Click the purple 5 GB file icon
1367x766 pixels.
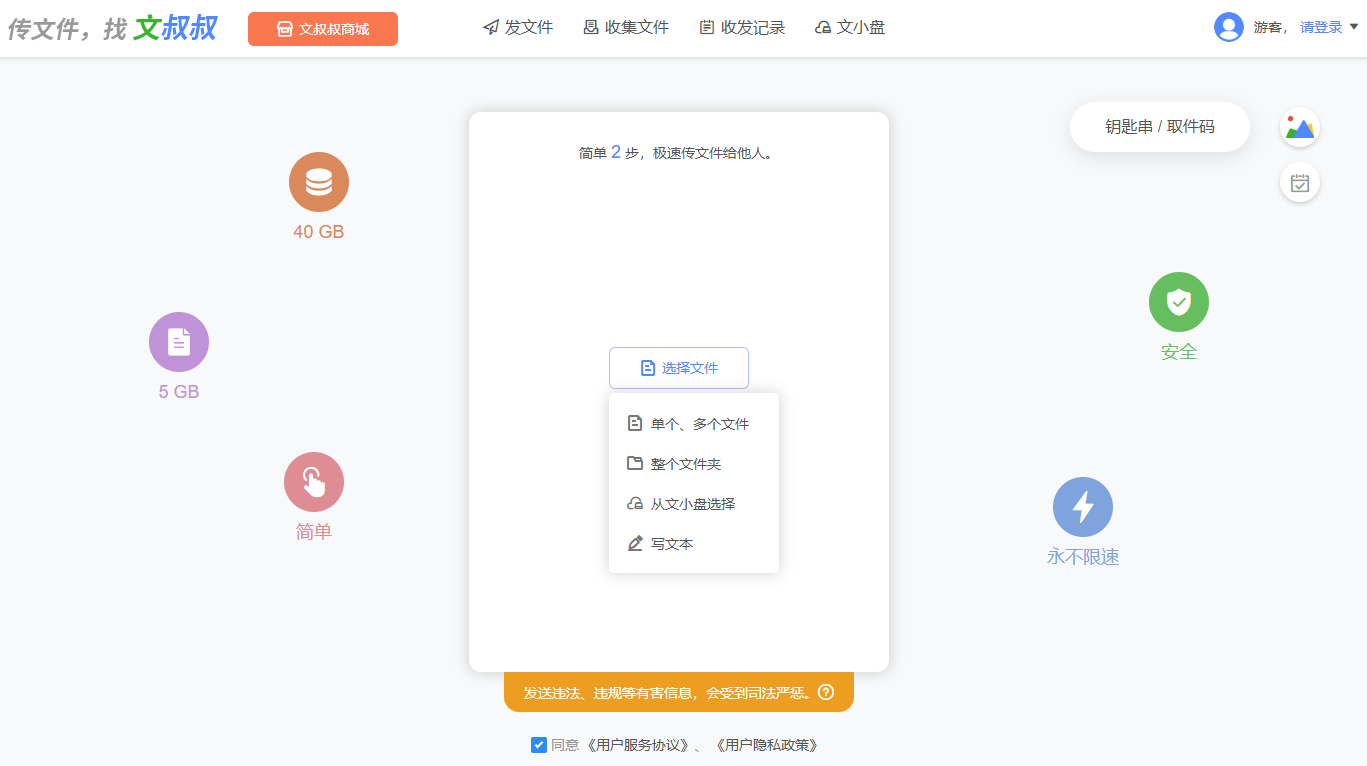(x=179, y=342)
